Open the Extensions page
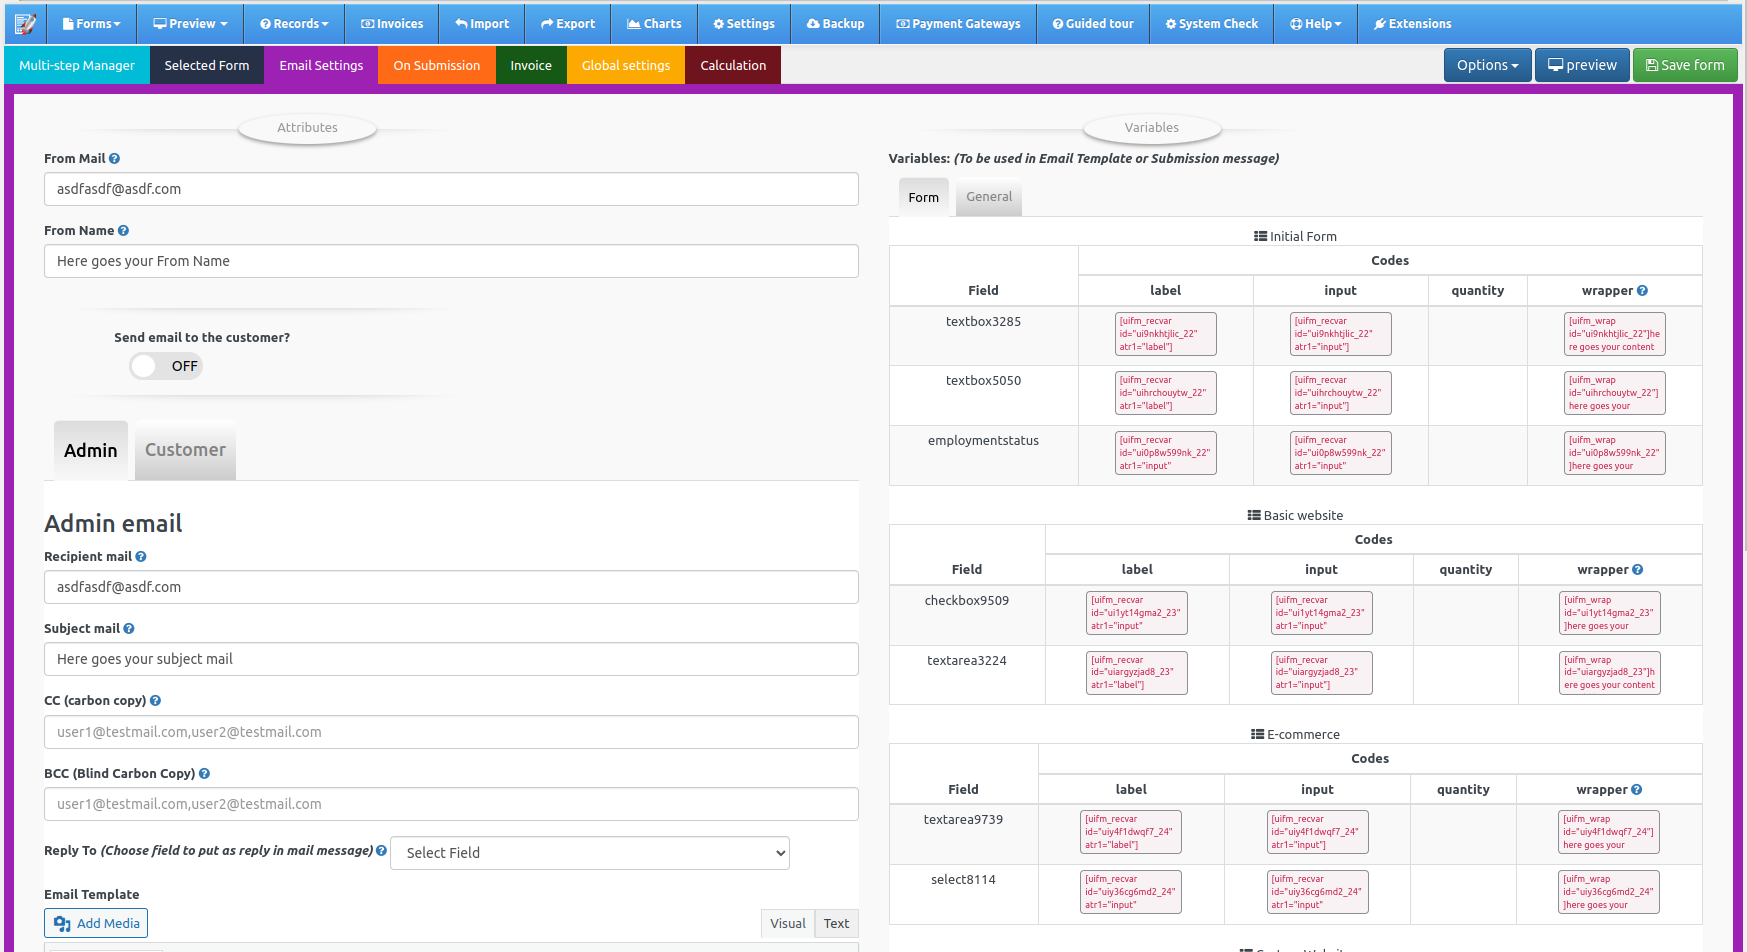 [1411, 23]
